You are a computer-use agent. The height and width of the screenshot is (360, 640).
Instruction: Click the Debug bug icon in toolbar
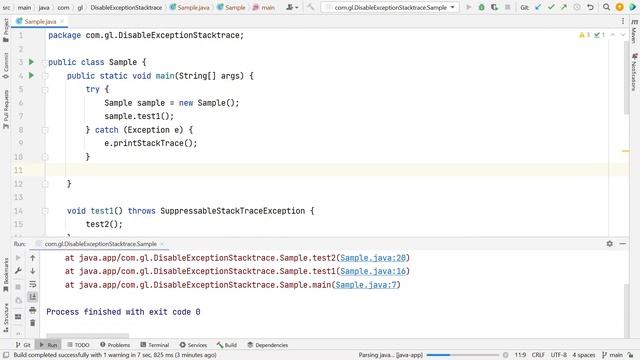[x=482, y=7]
